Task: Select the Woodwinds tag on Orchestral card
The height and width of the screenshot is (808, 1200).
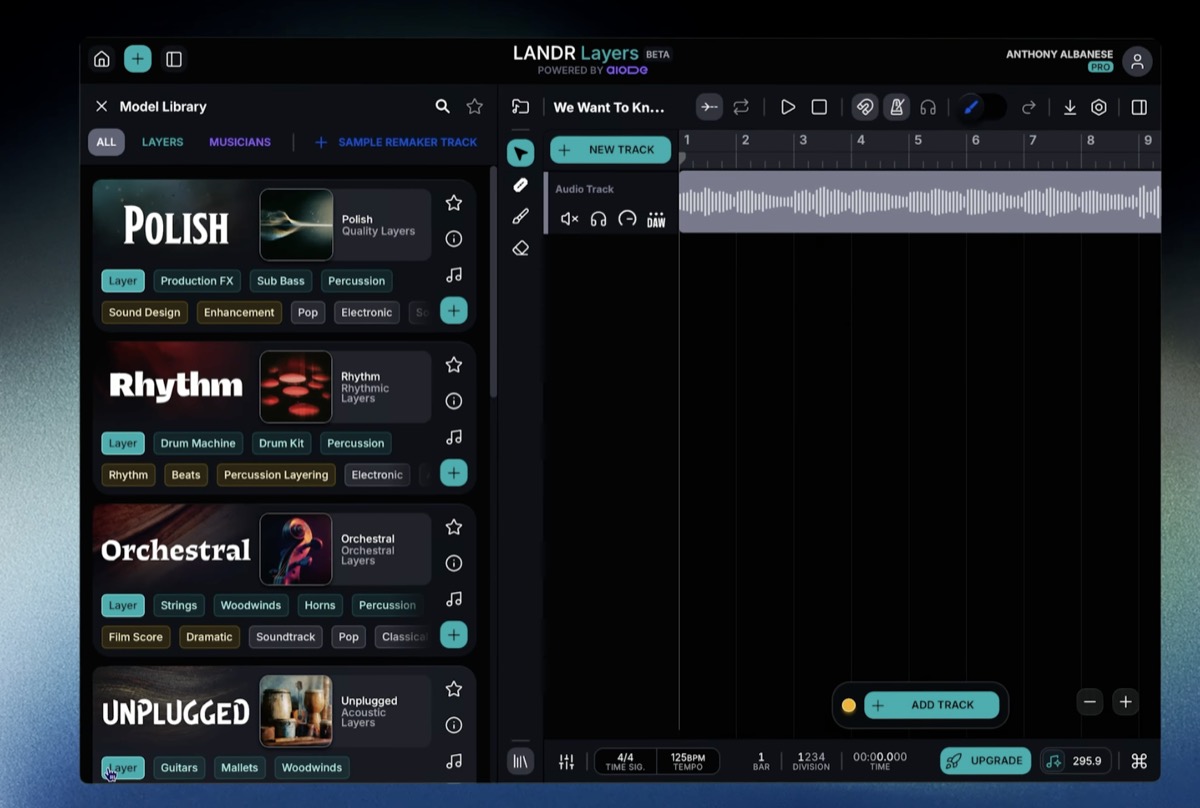Action: [251, 605]
